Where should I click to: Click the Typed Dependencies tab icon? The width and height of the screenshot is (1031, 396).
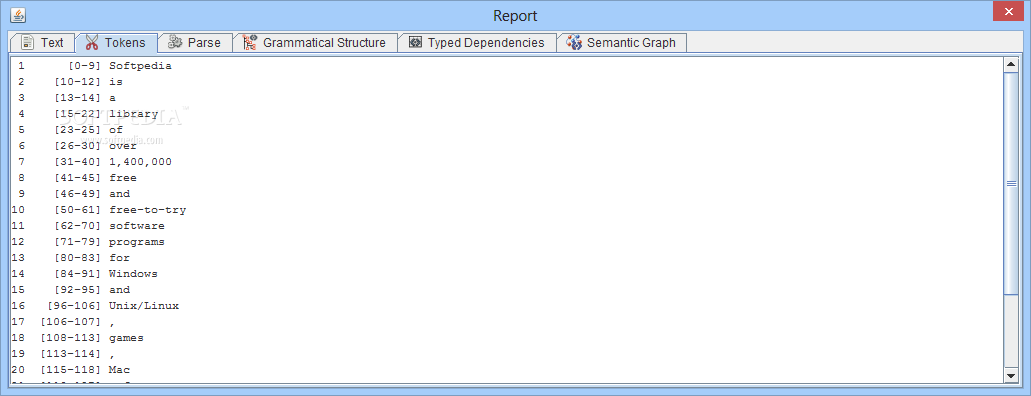(x=415, y=43)
